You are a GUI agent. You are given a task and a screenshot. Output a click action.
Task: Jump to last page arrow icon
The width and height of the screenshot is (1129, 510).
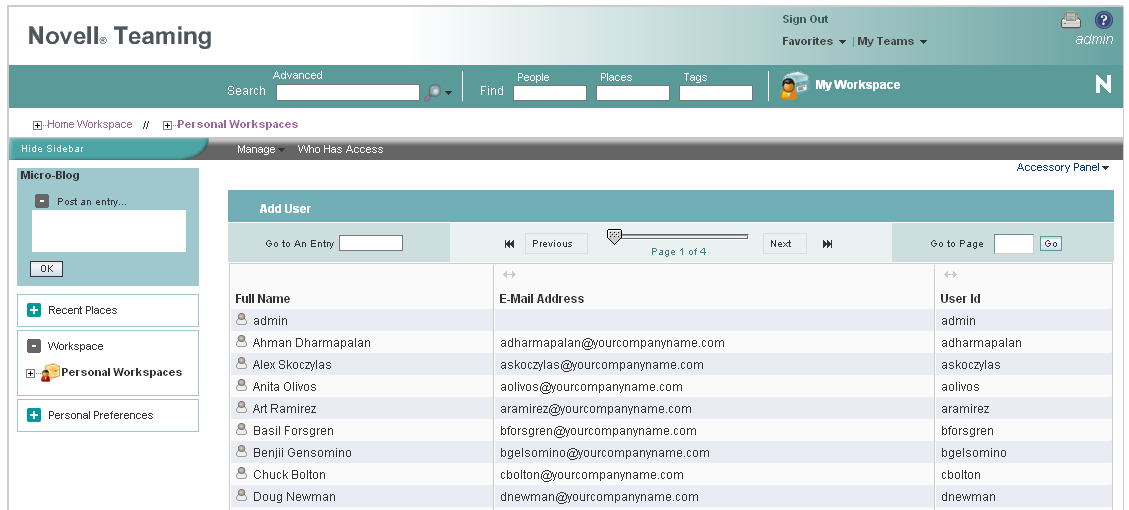[x=827, y=244]
